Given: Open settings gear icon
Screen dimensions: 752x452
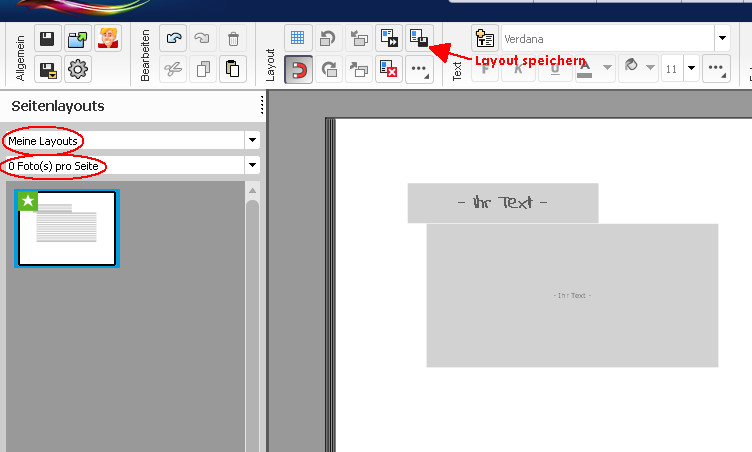Looking at the screenshot, I should [78, 69].
